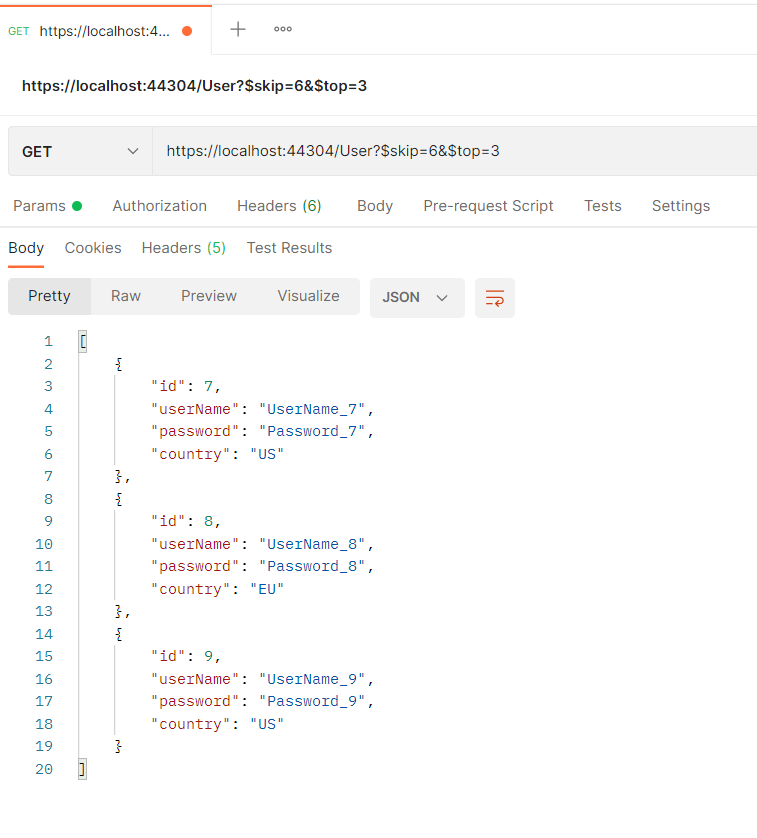Open a new request tab with plus icon
Screen dimensions: 757x838
click(x=238, y=29)
